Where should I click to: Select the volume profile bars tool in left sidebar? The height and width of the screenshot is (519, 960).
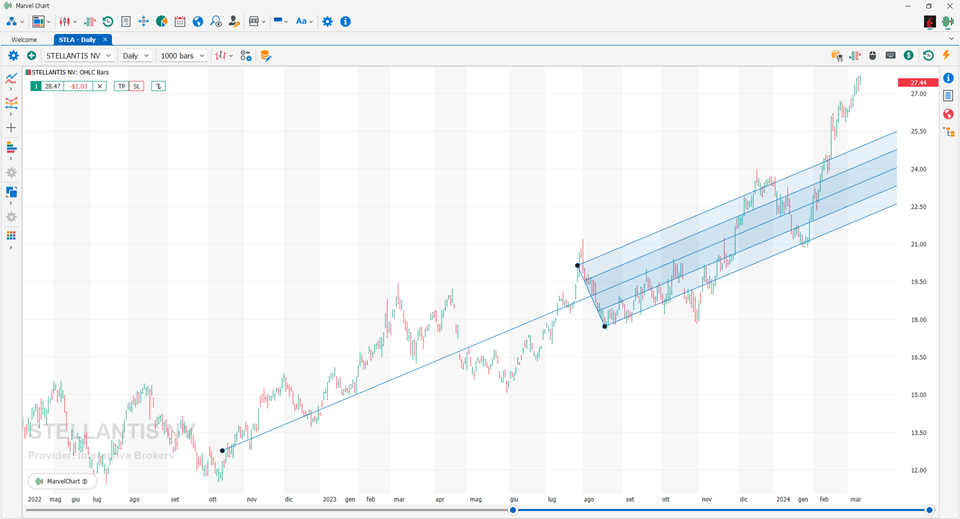click(x=11, y=147)
